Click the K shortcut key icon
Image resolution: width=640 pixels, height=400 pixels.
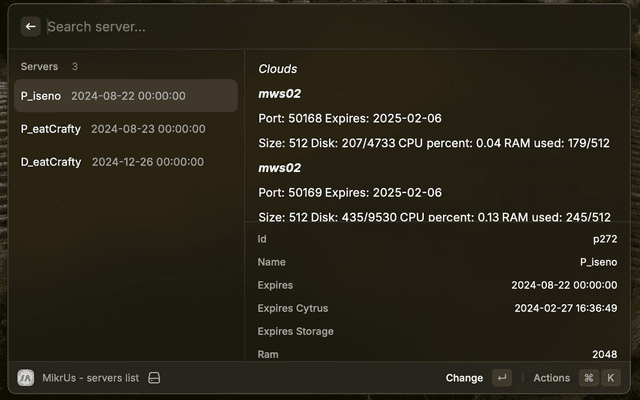(x=610, y=378)
